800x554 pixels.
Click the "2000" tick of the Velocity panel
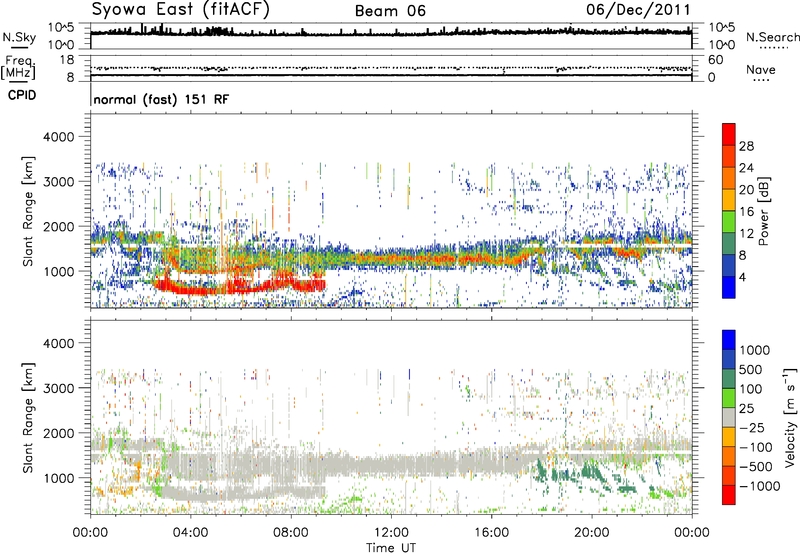pos(58,433)
